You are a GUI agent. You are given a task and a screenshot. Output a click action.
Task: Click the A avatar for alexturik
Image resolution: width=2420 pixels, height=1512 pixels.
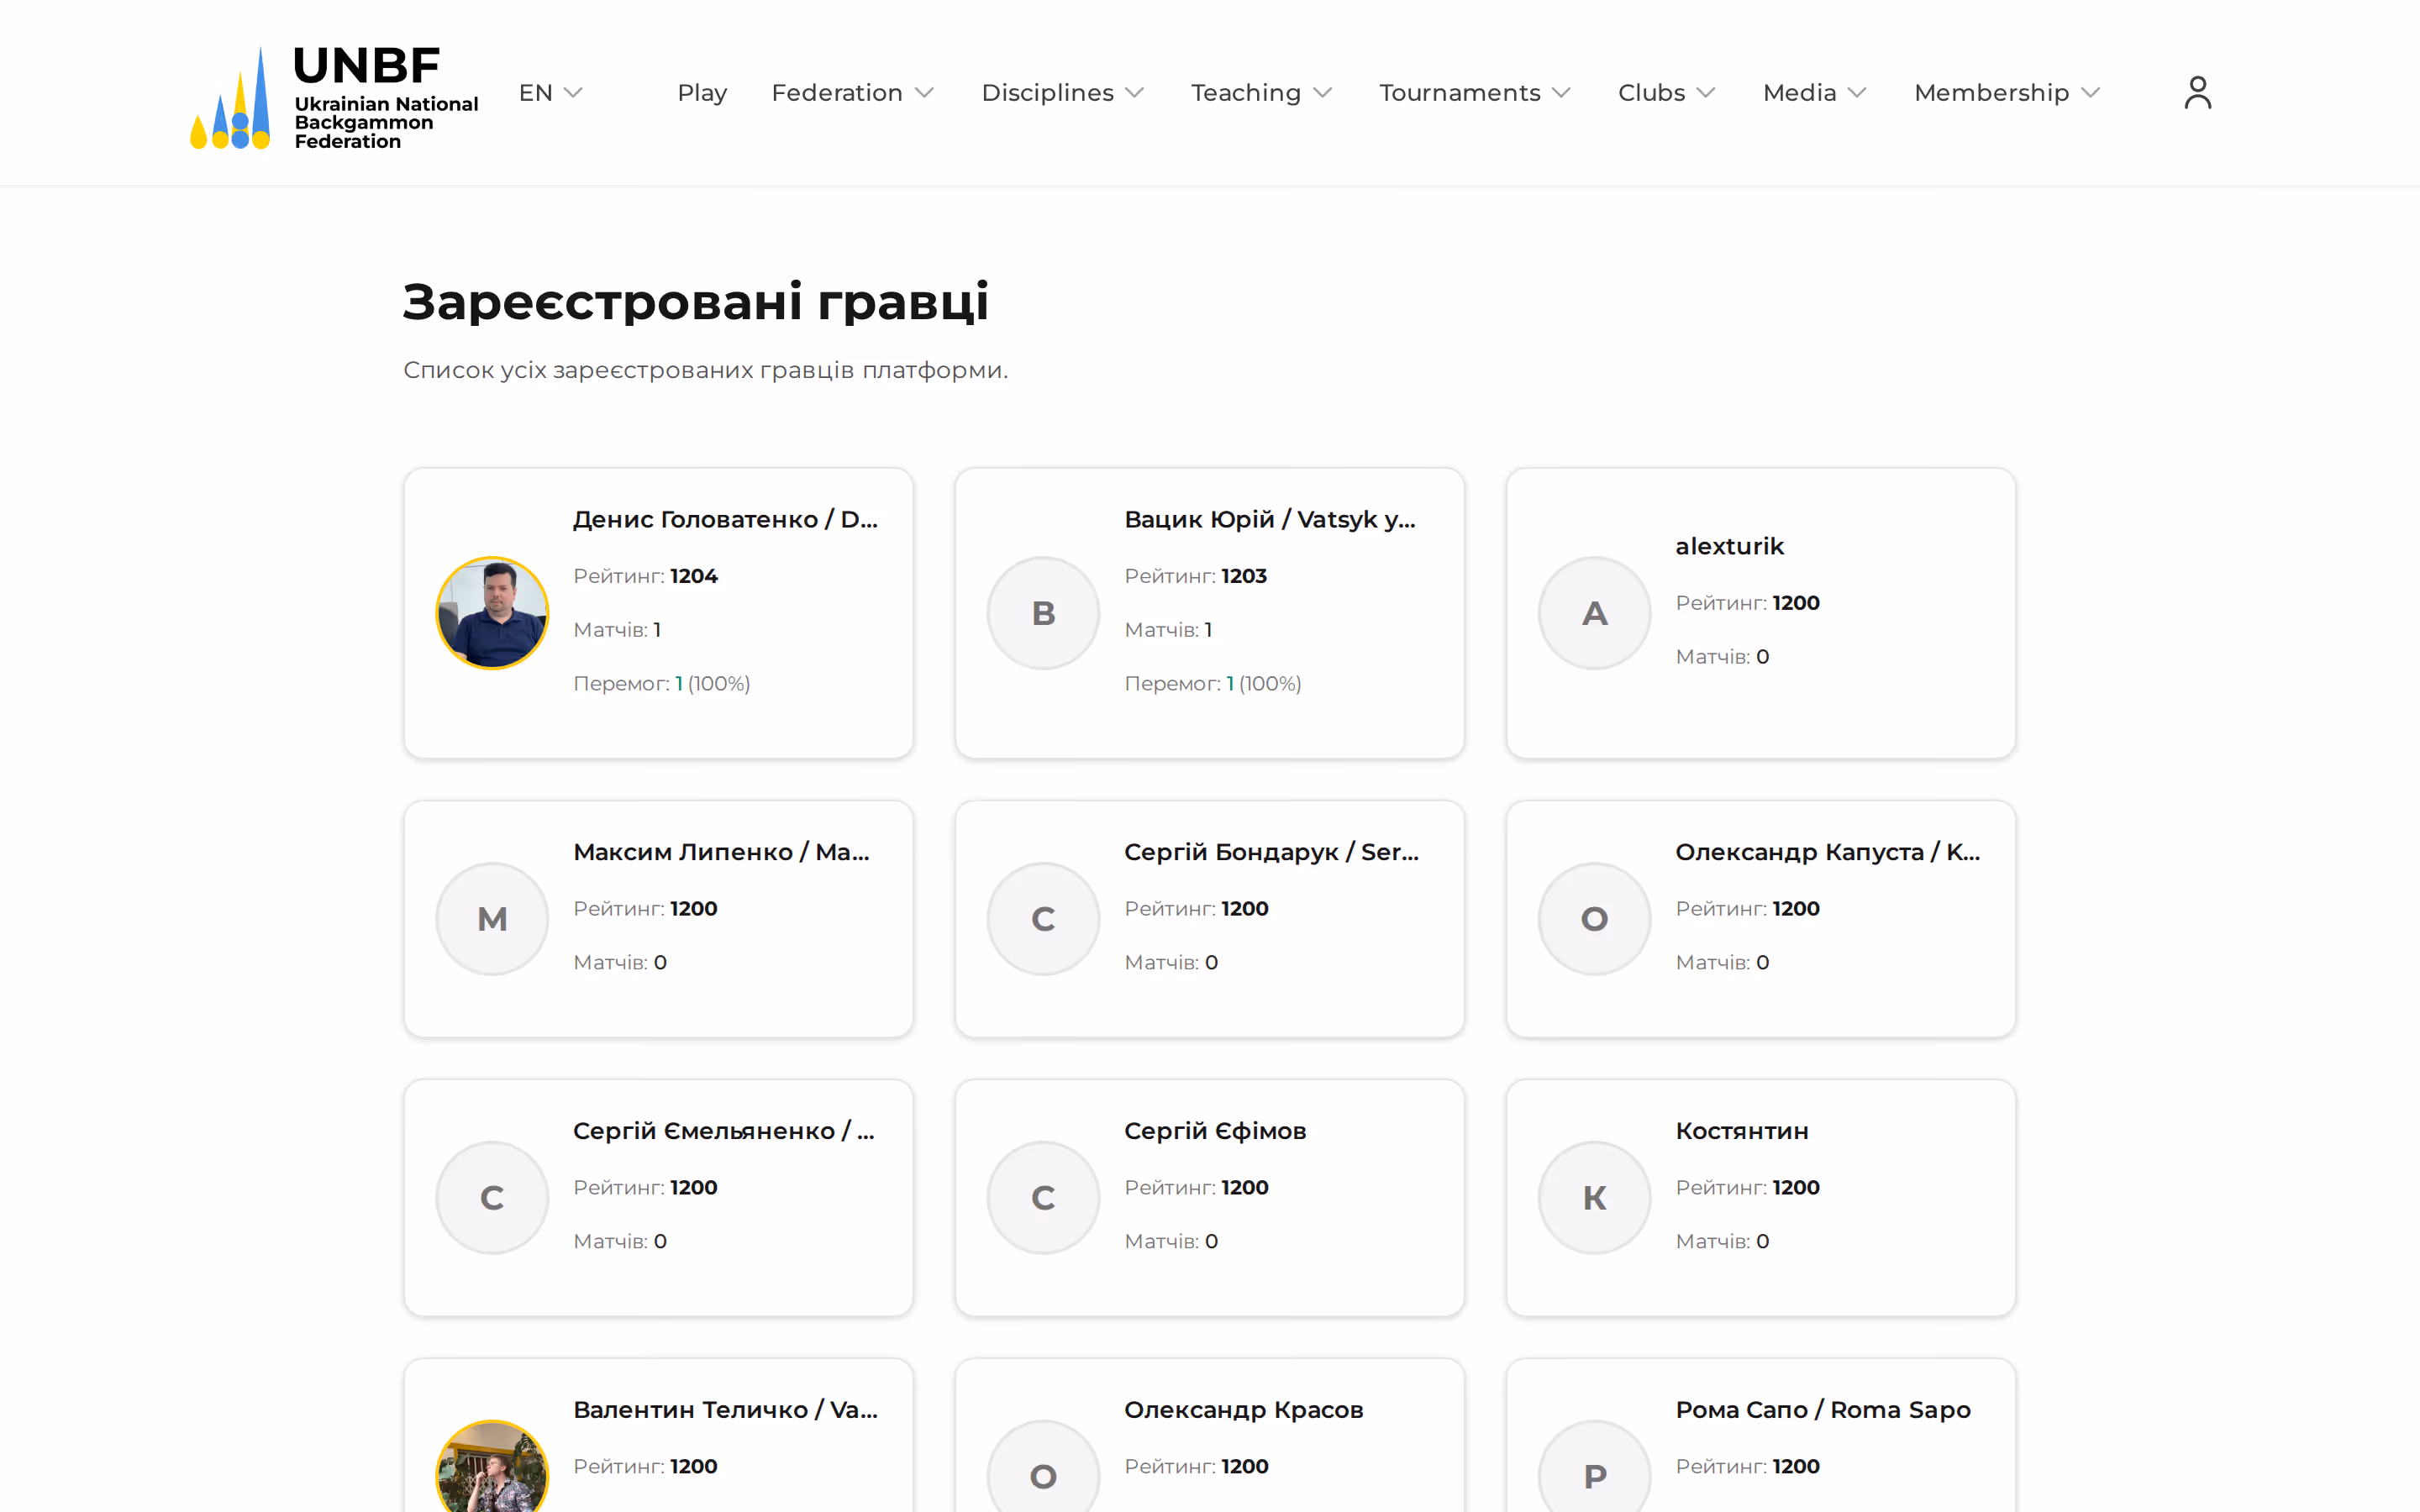click(x=1594, y=613)
